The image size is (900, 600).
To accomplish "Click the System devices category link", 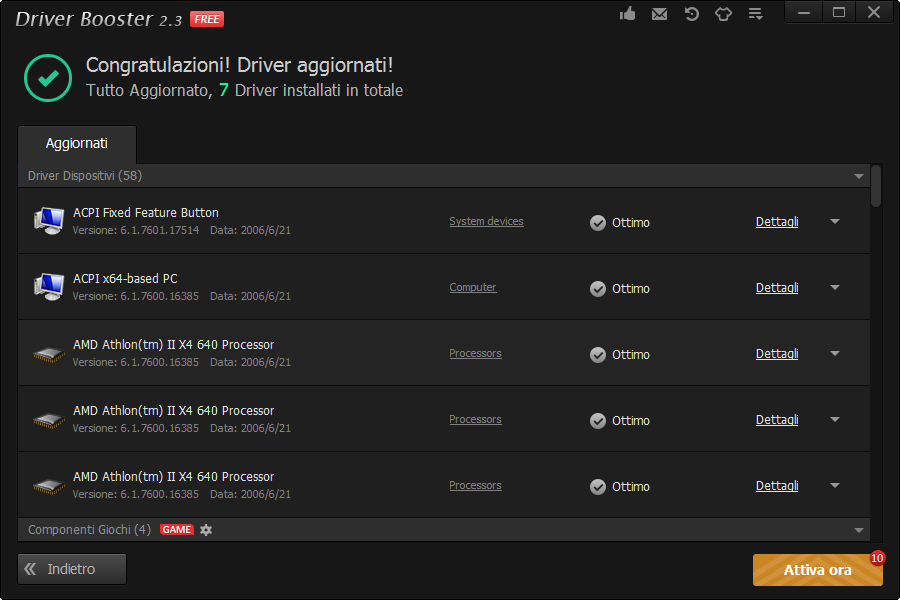I will (486, 221).
